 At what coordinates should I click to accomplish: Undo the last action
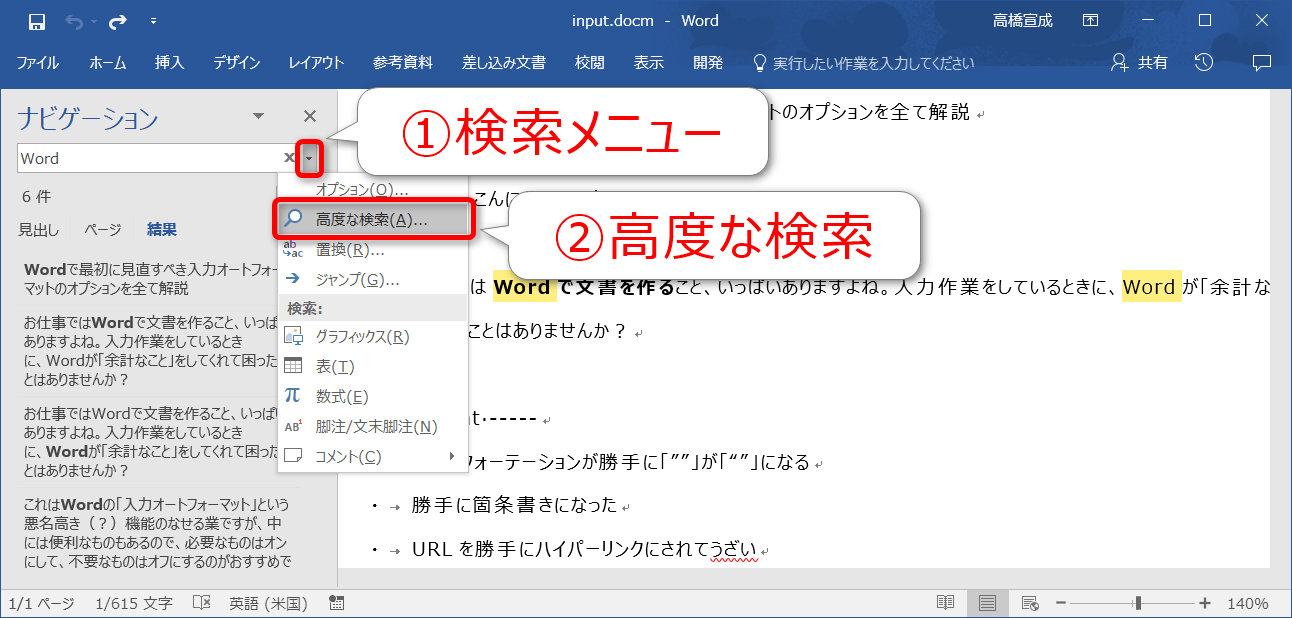click(75, 21)
